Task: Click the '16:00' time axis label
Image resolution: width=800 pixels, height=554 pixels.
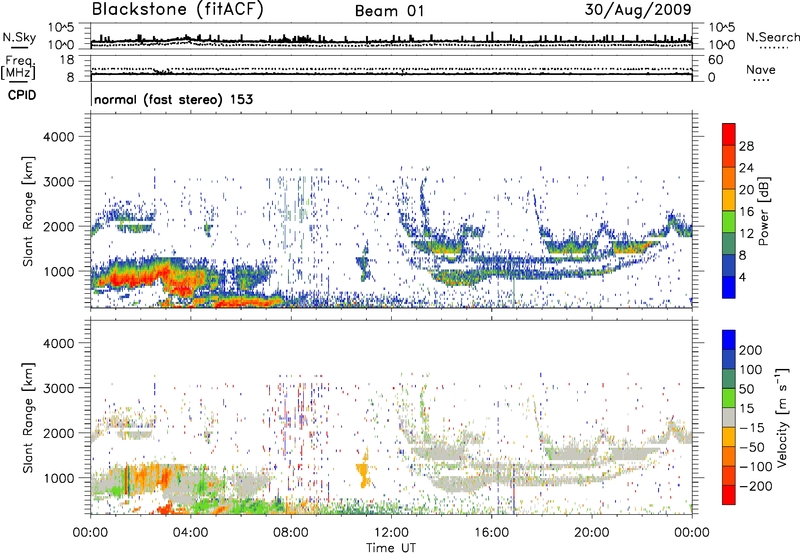Action: 491,532
